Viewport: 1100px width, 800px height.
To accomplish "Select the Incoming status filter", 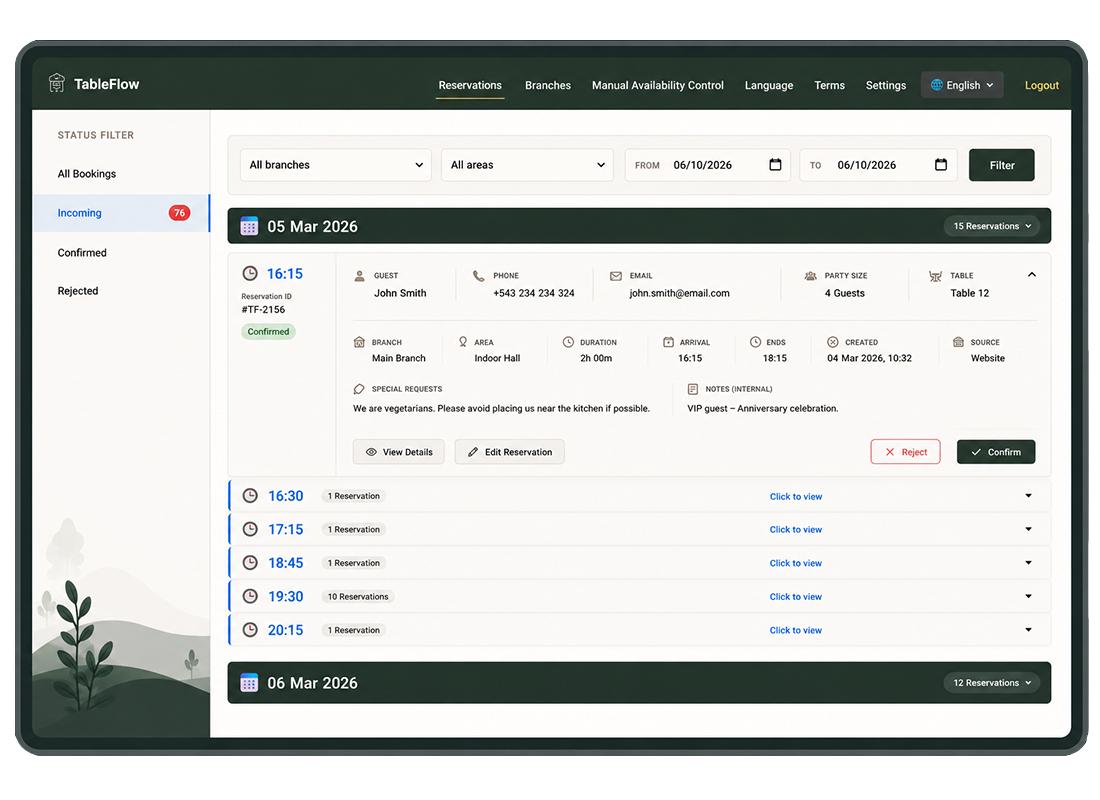I will coord(121,213).
